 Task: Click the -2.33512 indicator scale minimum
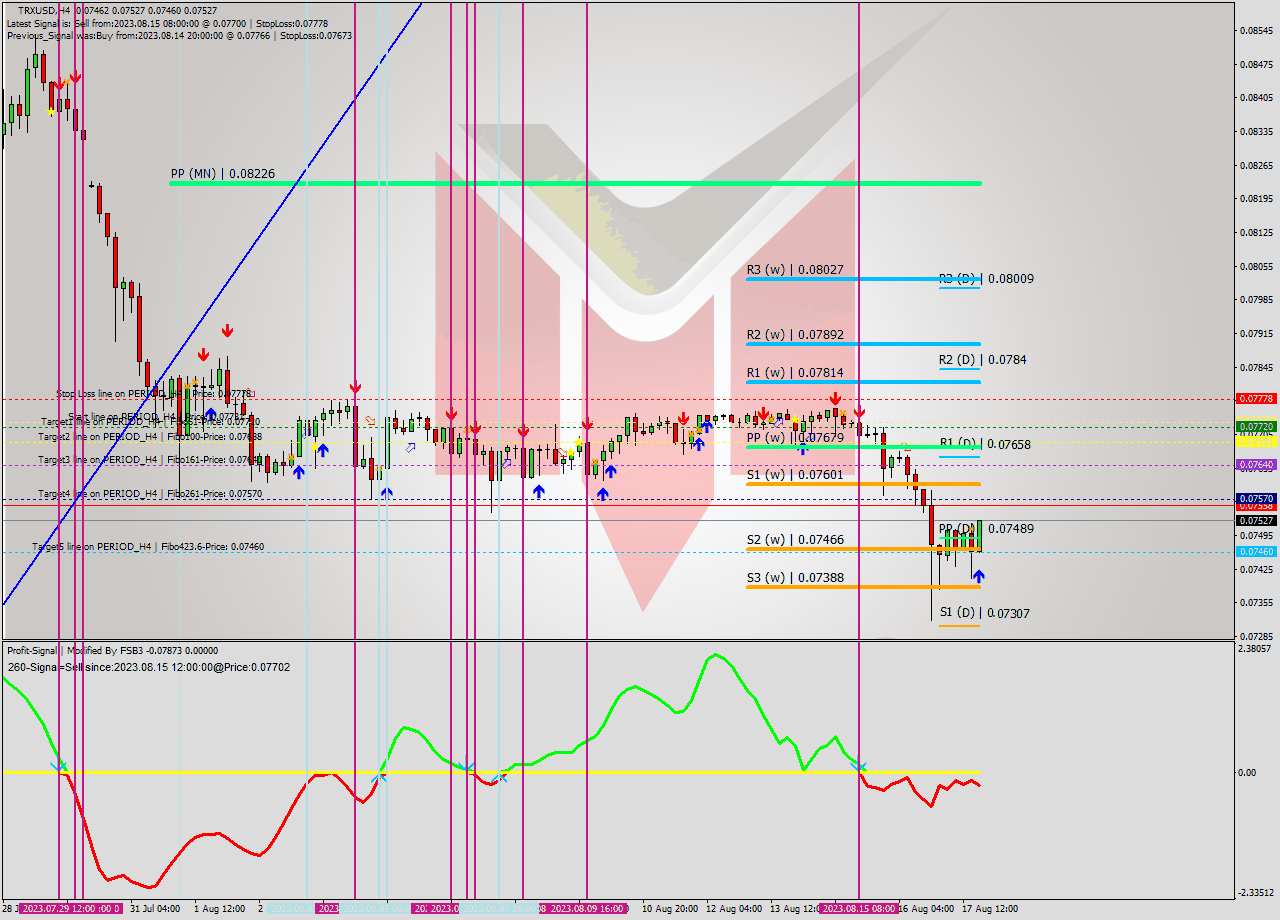1257,893
